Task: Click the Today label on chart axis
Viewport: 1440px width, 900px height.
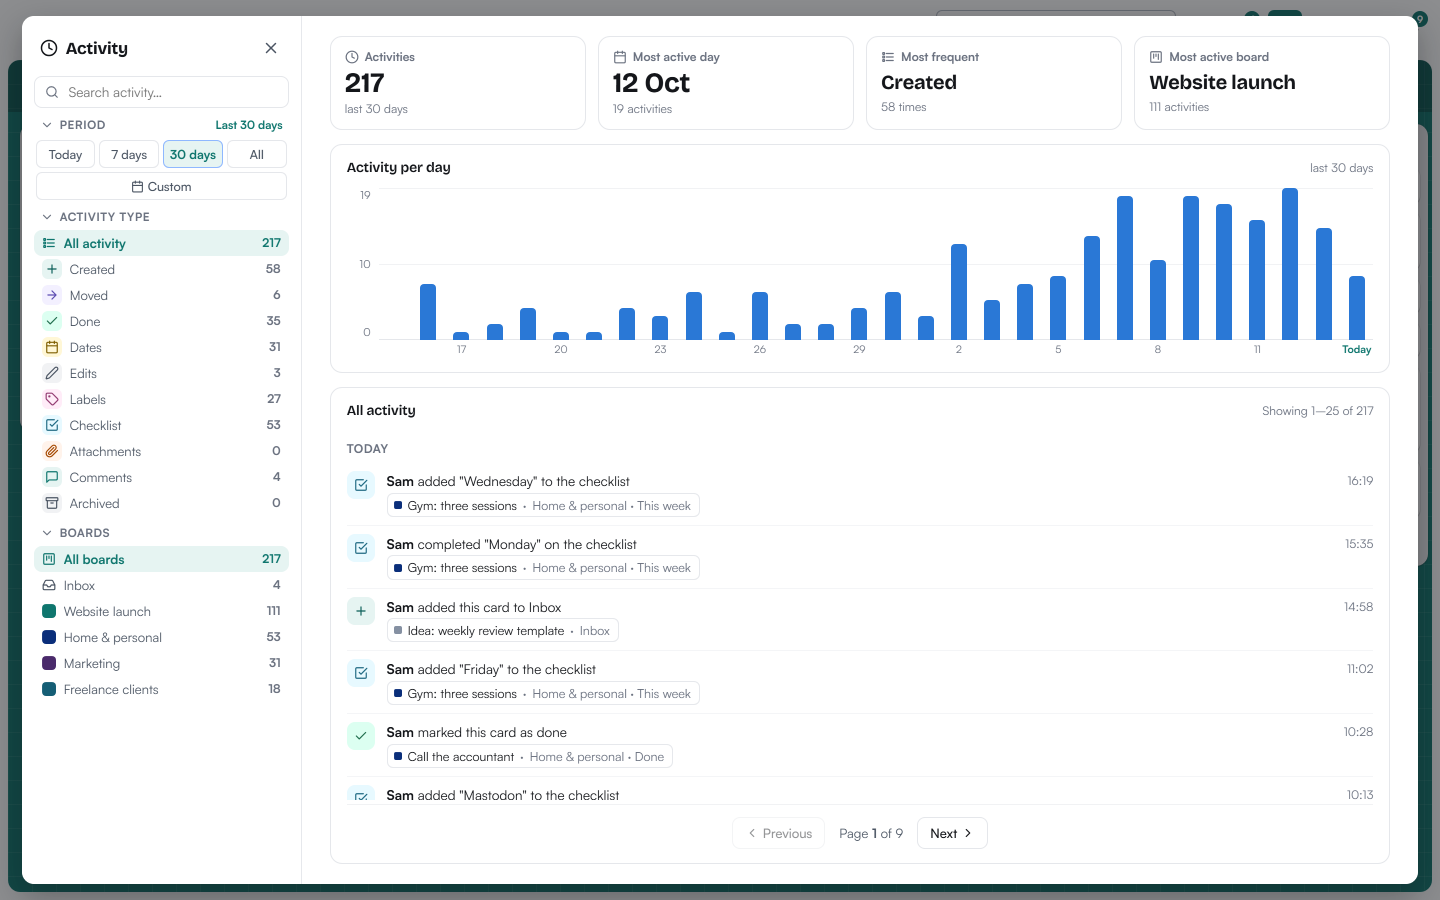Action: point(1356,349)
